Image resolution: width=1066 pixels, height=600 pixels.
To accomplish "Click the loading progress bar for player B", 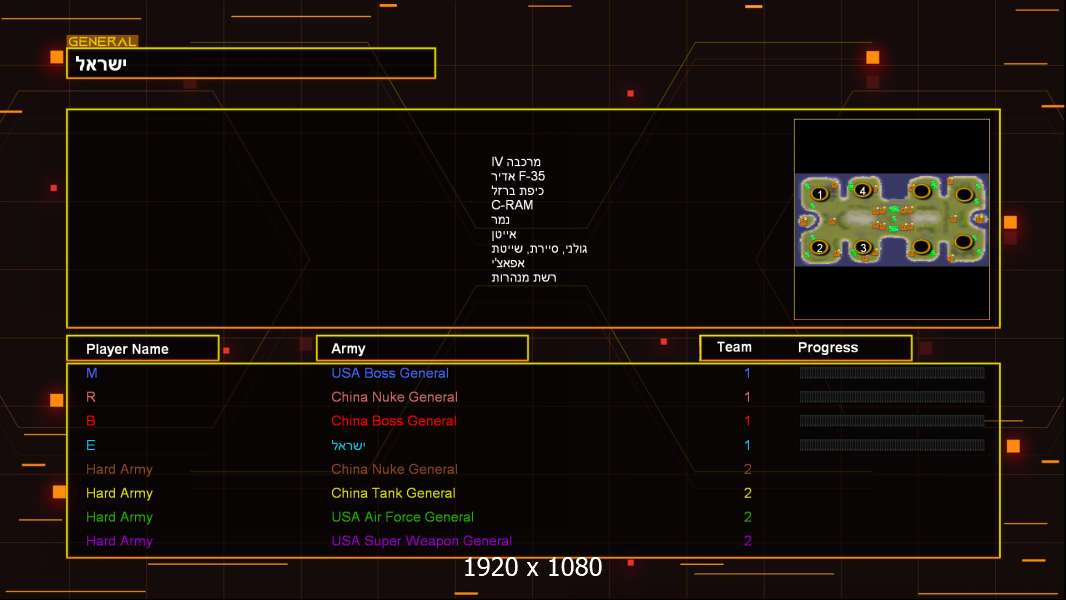I will 892,421.
